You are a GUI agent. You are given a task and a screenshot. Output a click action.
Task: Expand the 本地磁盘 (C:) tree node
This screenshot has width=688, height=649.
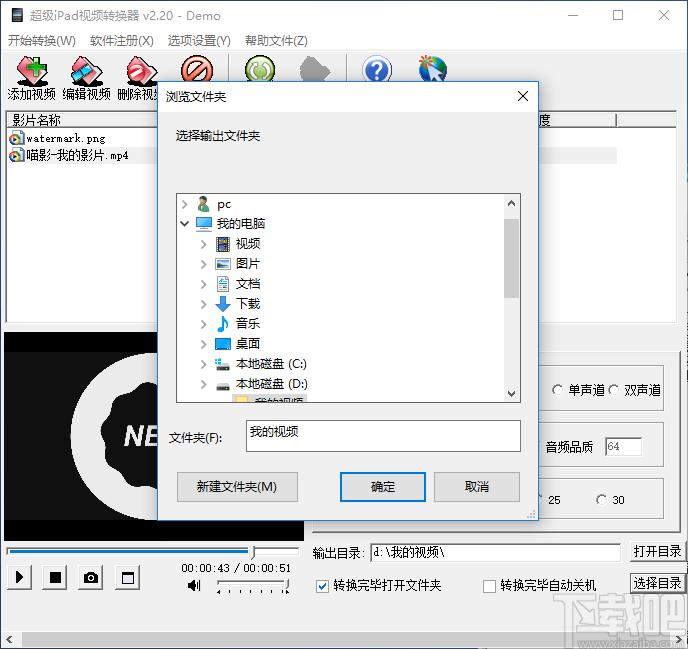click(204, 364)
